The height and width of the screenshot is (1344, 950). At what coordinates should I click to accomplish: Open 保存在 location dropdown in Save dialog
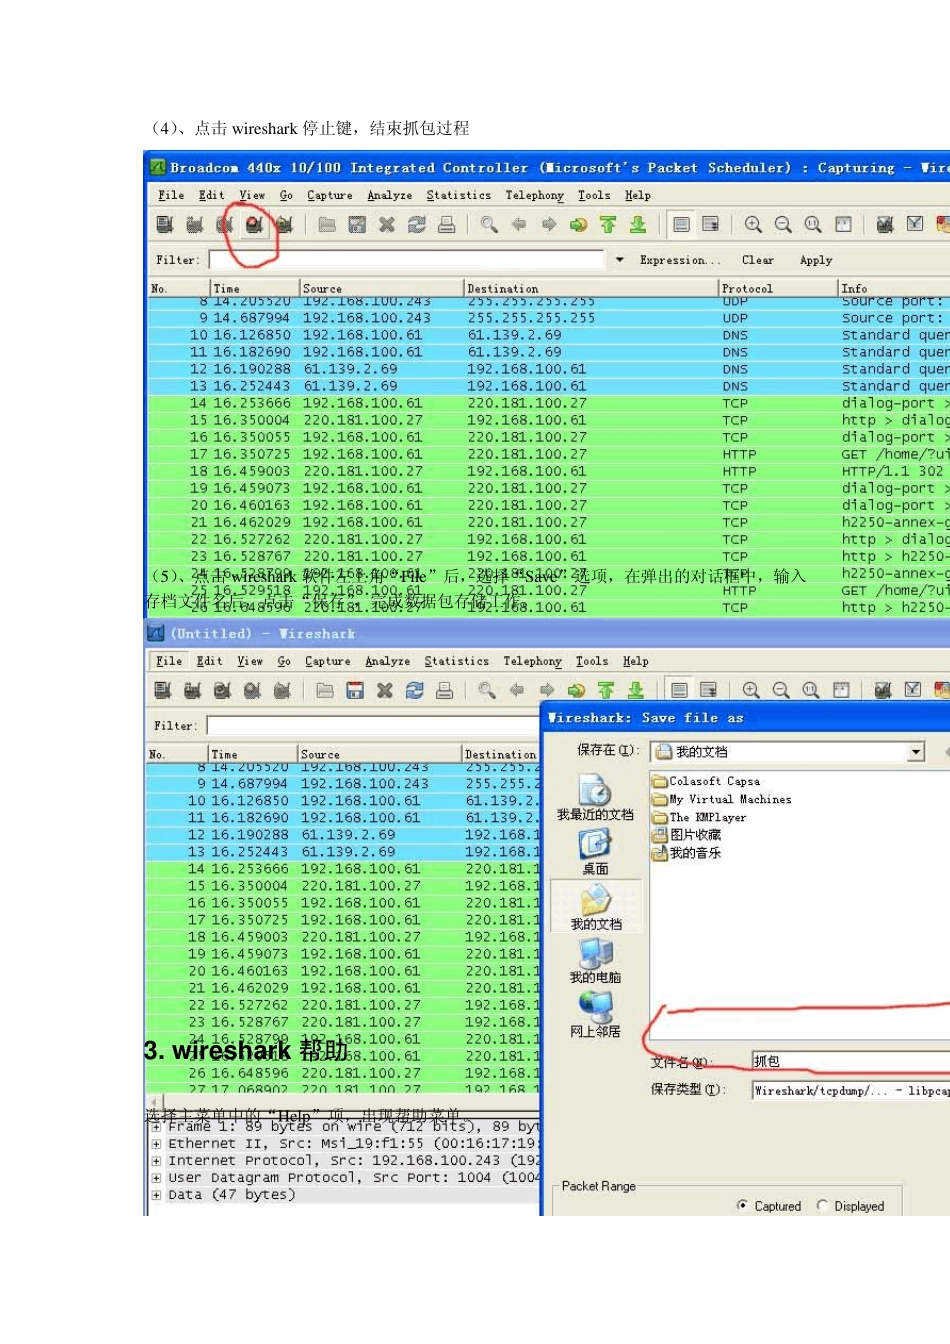916,752
